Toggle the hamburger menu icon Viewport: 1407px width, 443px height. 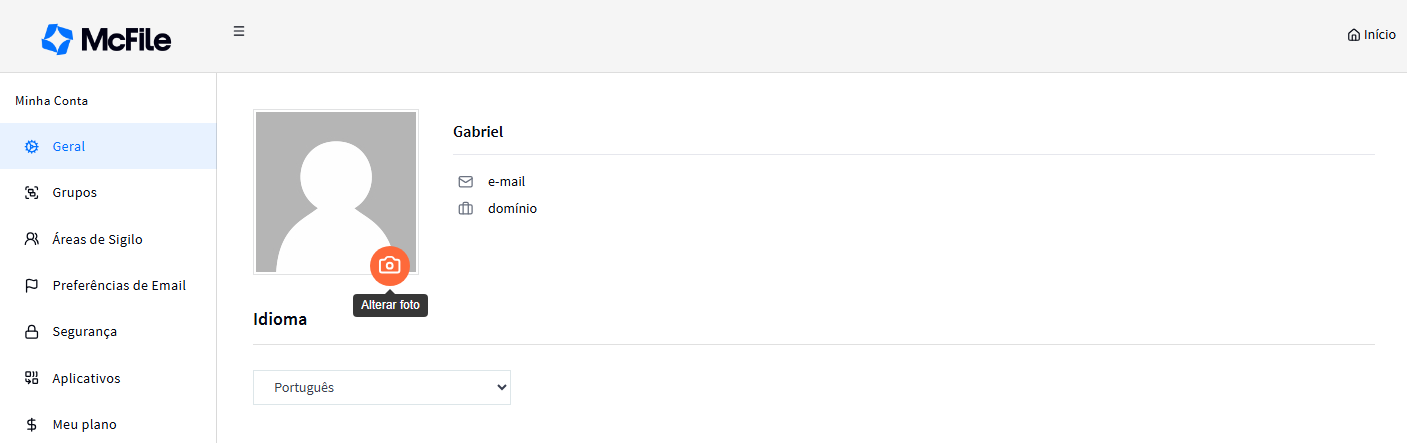point(239,31)
